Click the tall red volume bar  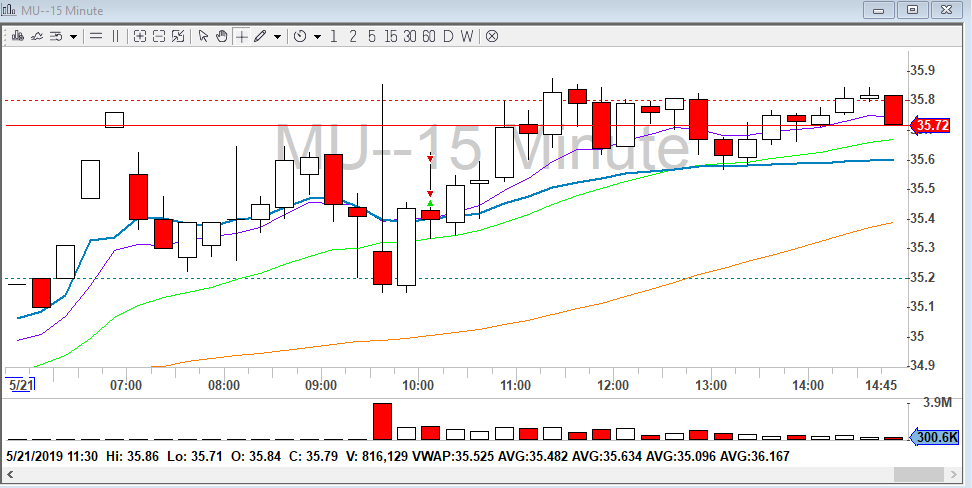382,422
